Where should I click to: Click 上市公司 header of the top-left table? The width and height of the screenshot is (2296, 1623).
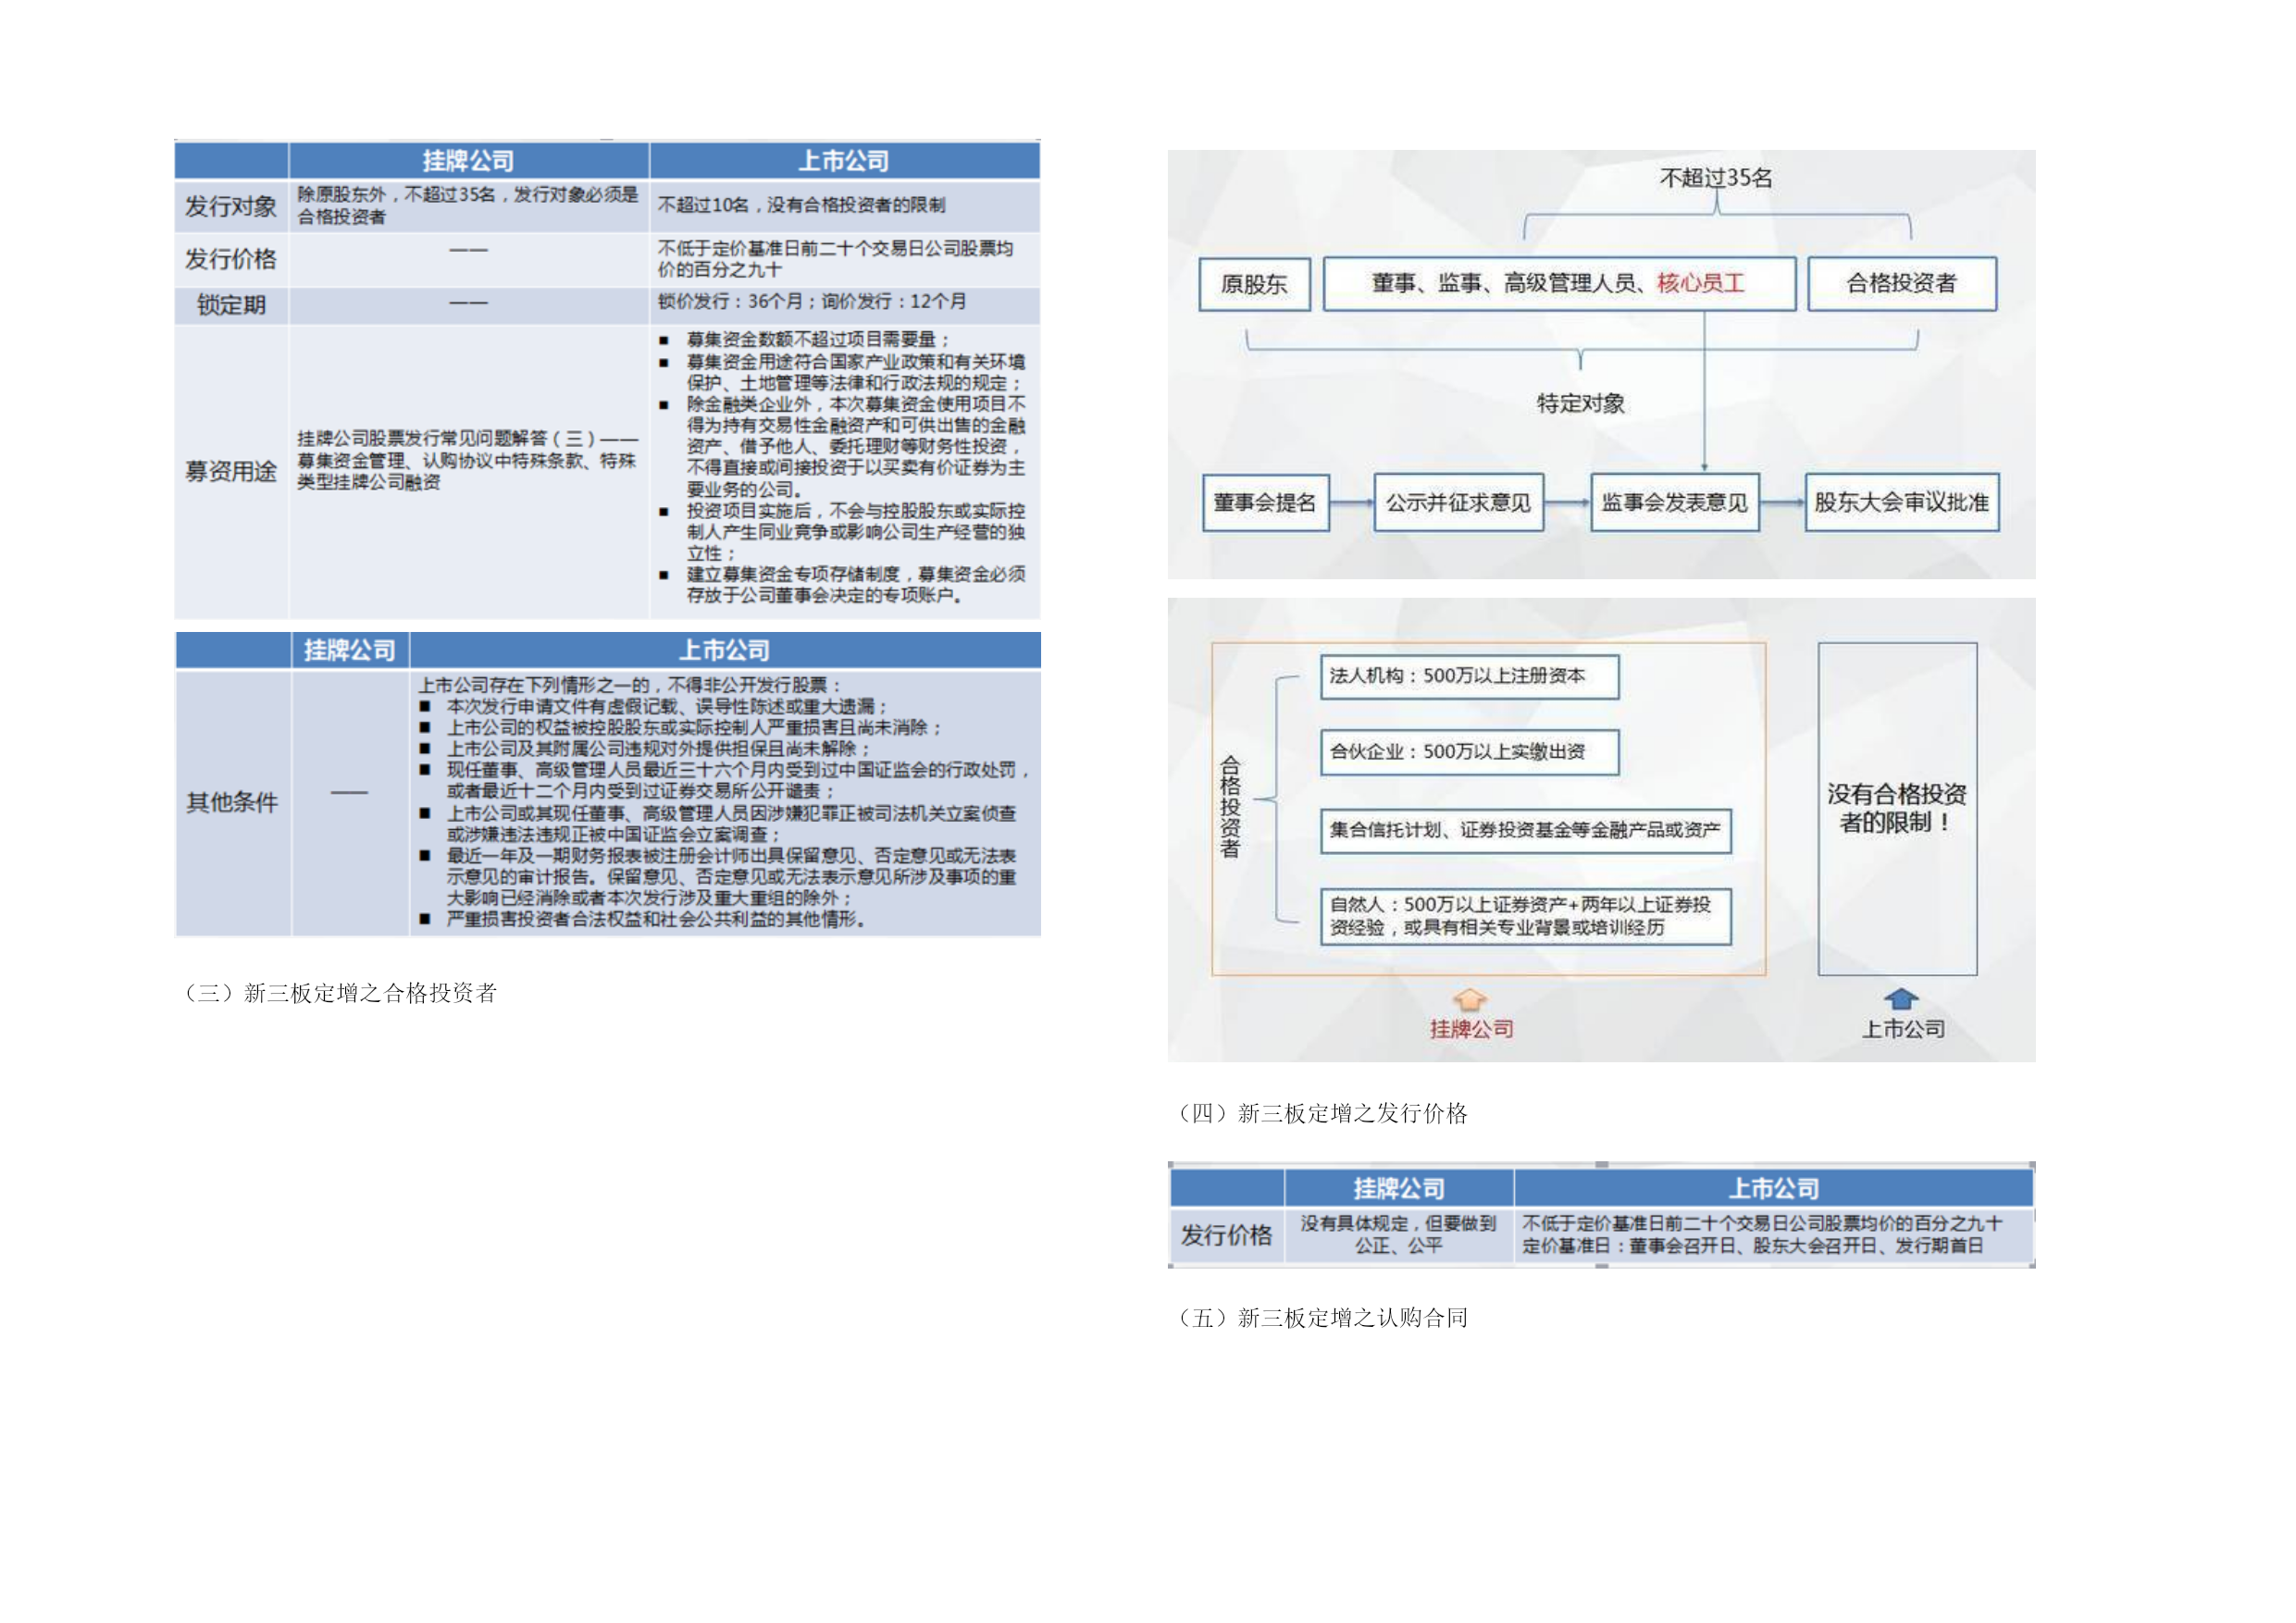coord(844,160)
